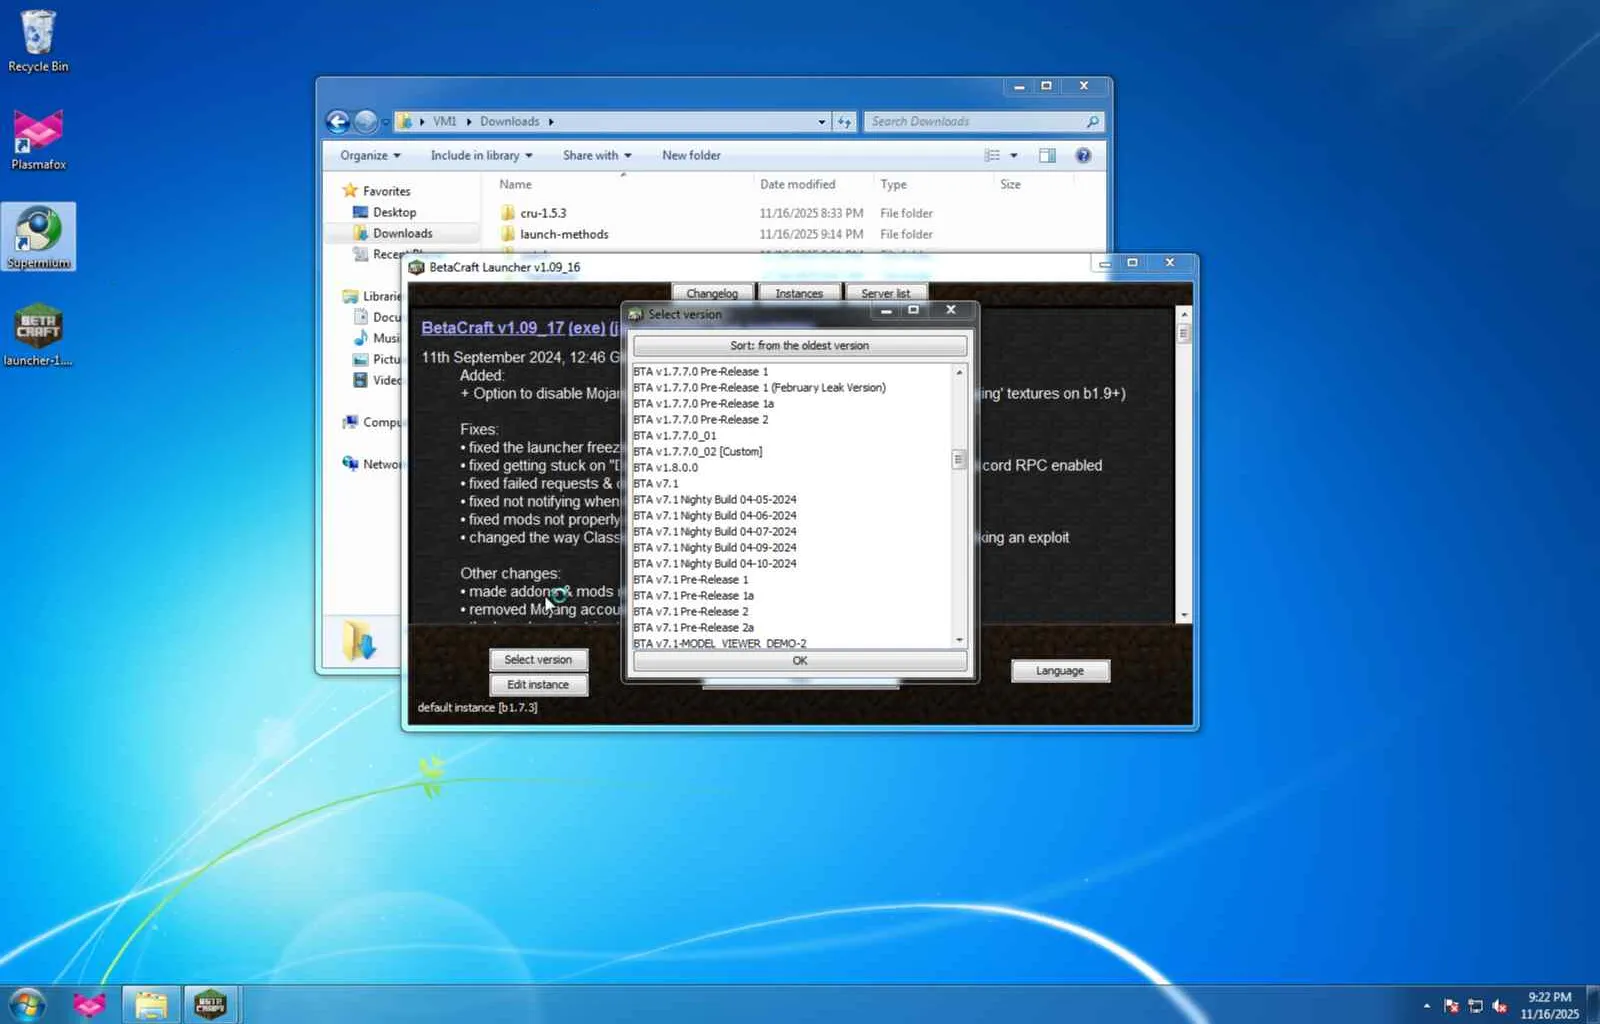Click the changelog scrollbar down arrow

pos(1184,616)
